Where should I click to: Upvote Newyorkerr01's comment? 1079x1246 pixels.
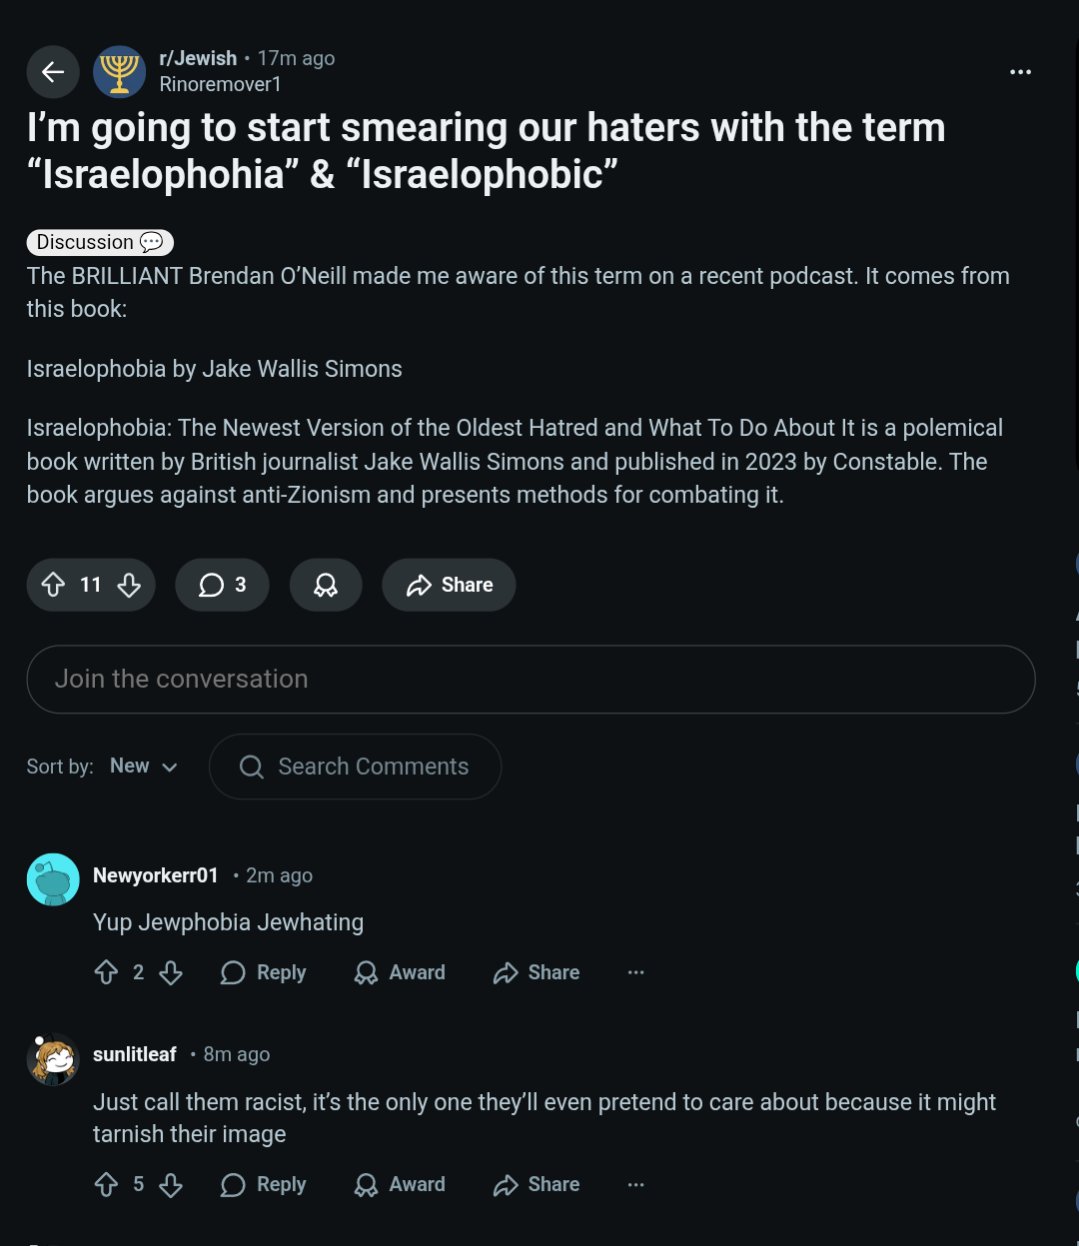pyautogui.click(x=106, y=973)
